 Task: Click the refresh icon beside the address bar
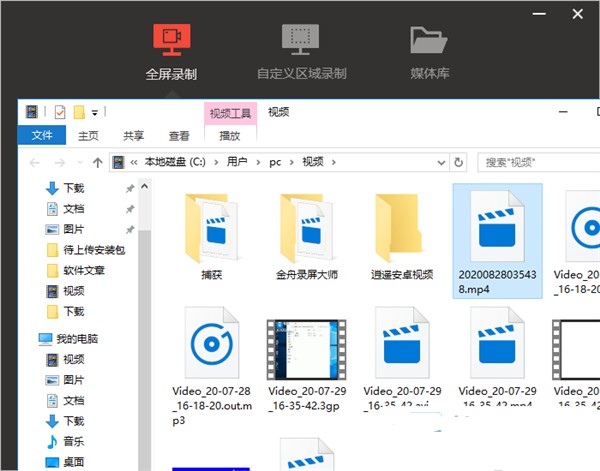[x=459, y=162]
